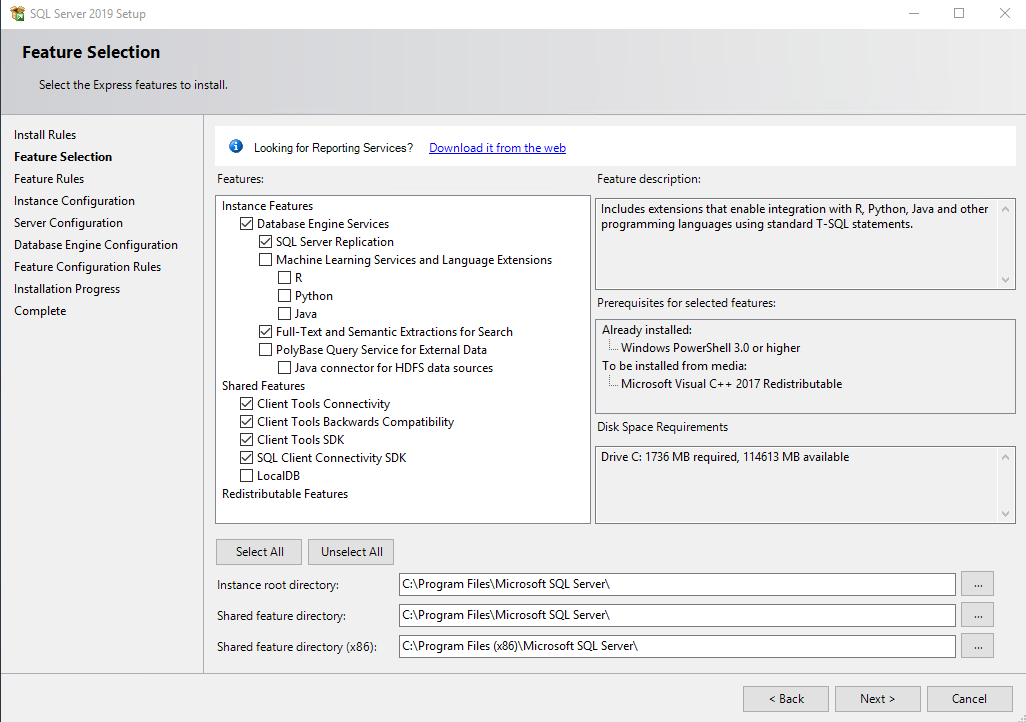Enable Machine Learning Services and Language Extensions
Screen dimensions: 1026x722
coord(266,260)
